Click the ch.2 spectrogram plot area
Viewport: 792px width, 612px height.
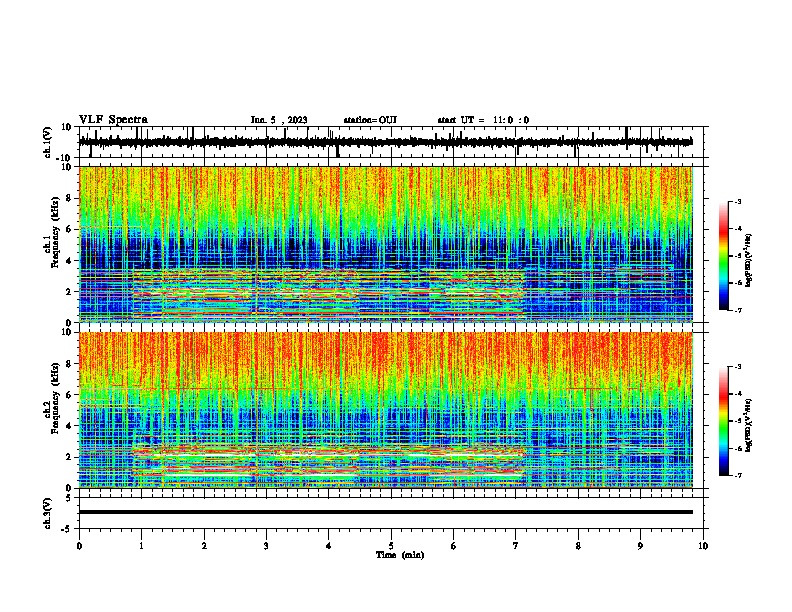coord(386,410)
